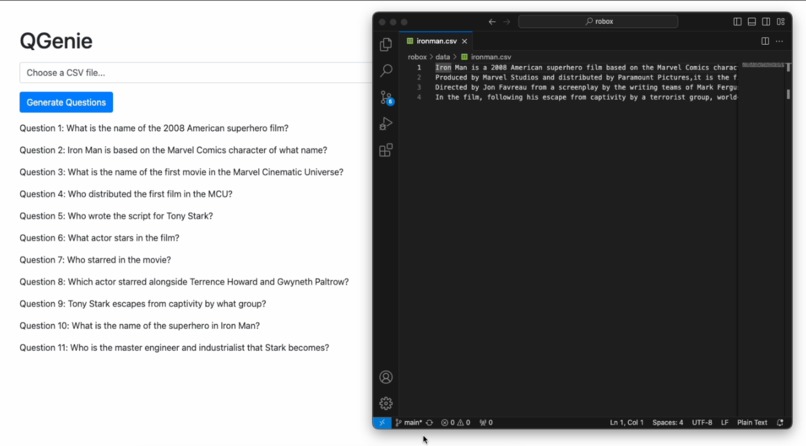
Task: Click the robox breadcrumb
Action: (417, 57)
